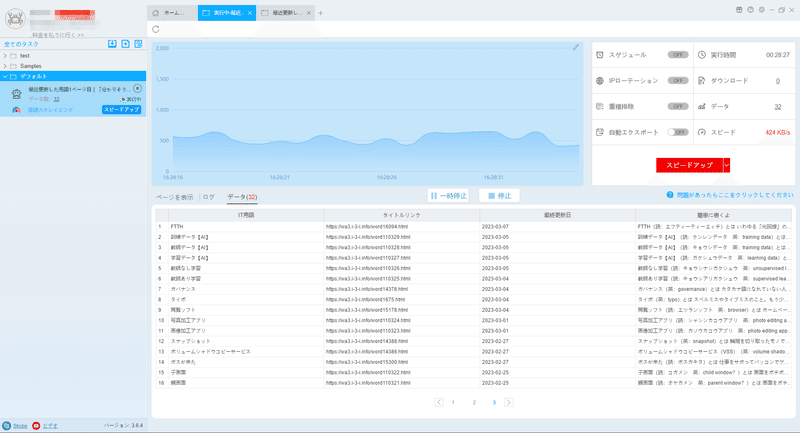Click the blue question mark help icon
Screen dimensions: 800x433
point(670,195)
